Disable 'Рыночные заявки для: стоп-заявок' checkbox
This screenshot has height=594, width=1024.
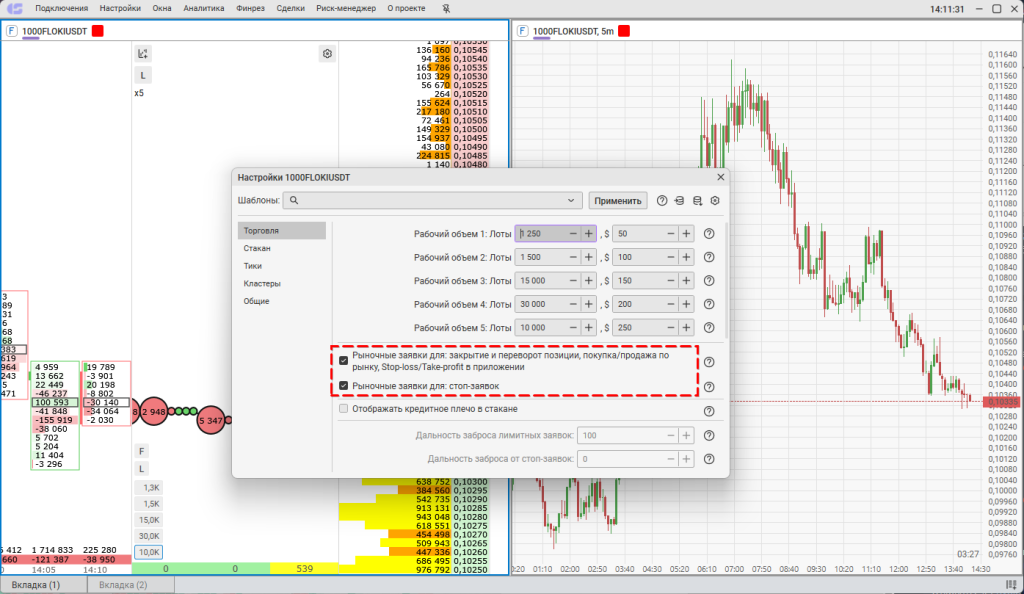(x=344, y=386)
